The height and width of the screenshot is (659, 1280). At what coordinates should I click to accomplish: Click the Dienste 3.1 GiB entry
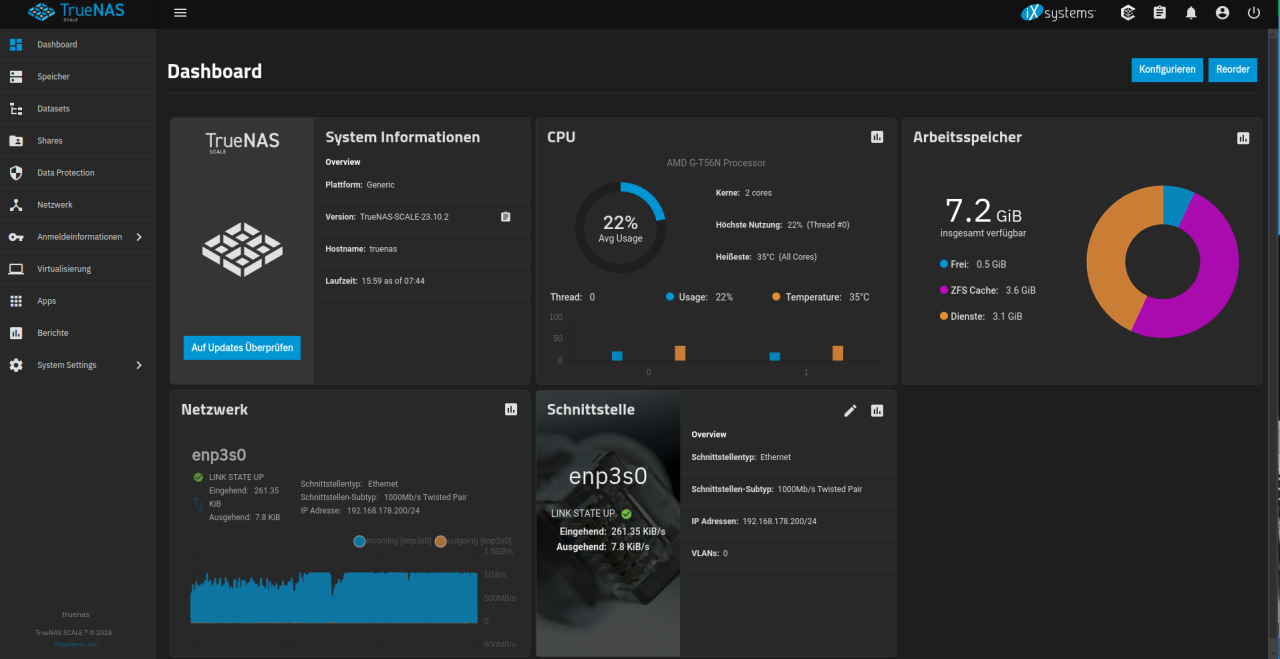coord(982,316)
